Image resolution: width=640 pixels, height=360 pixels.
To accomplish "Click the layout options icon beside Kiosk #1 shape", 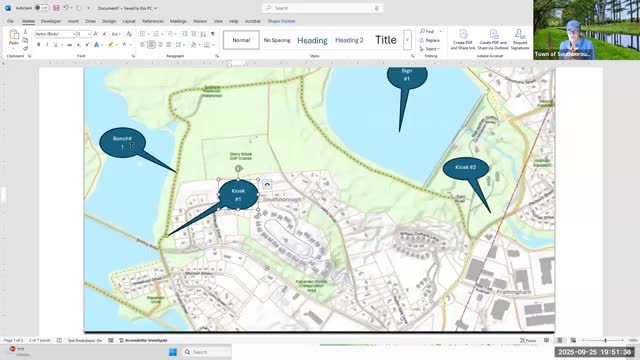I will [267, 184].
